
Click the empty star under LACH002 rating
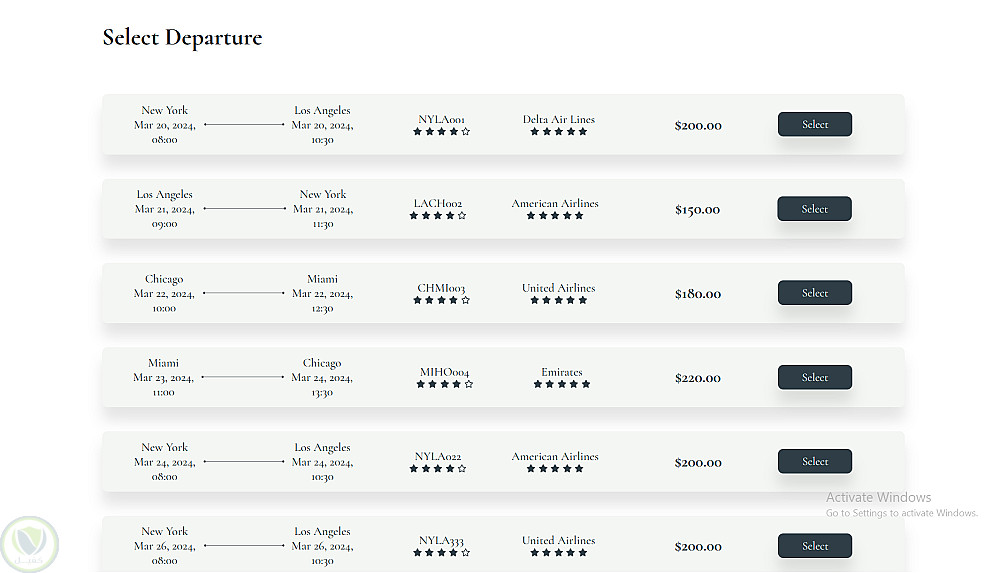462,216
